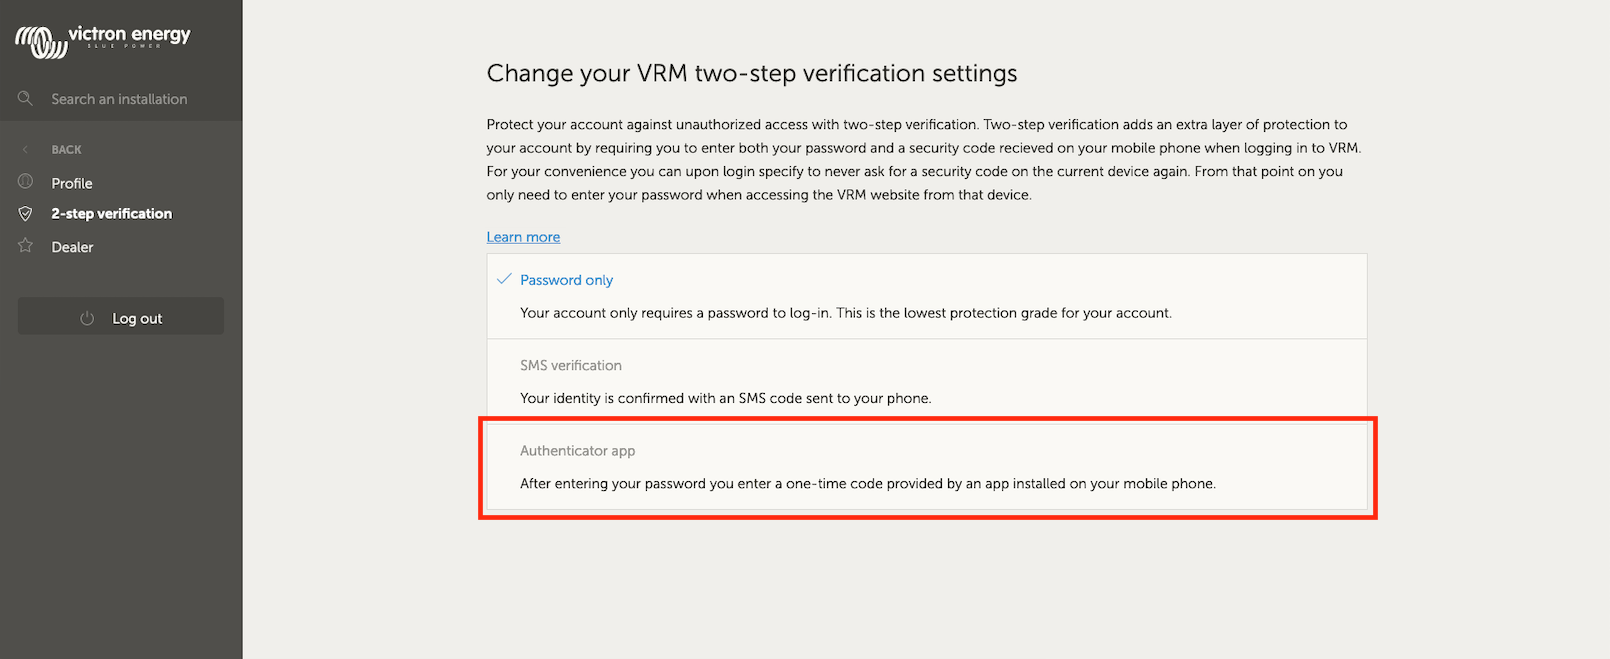Click the Dealer star icon
Viewport: 1610px width, 659px height.
26,246
